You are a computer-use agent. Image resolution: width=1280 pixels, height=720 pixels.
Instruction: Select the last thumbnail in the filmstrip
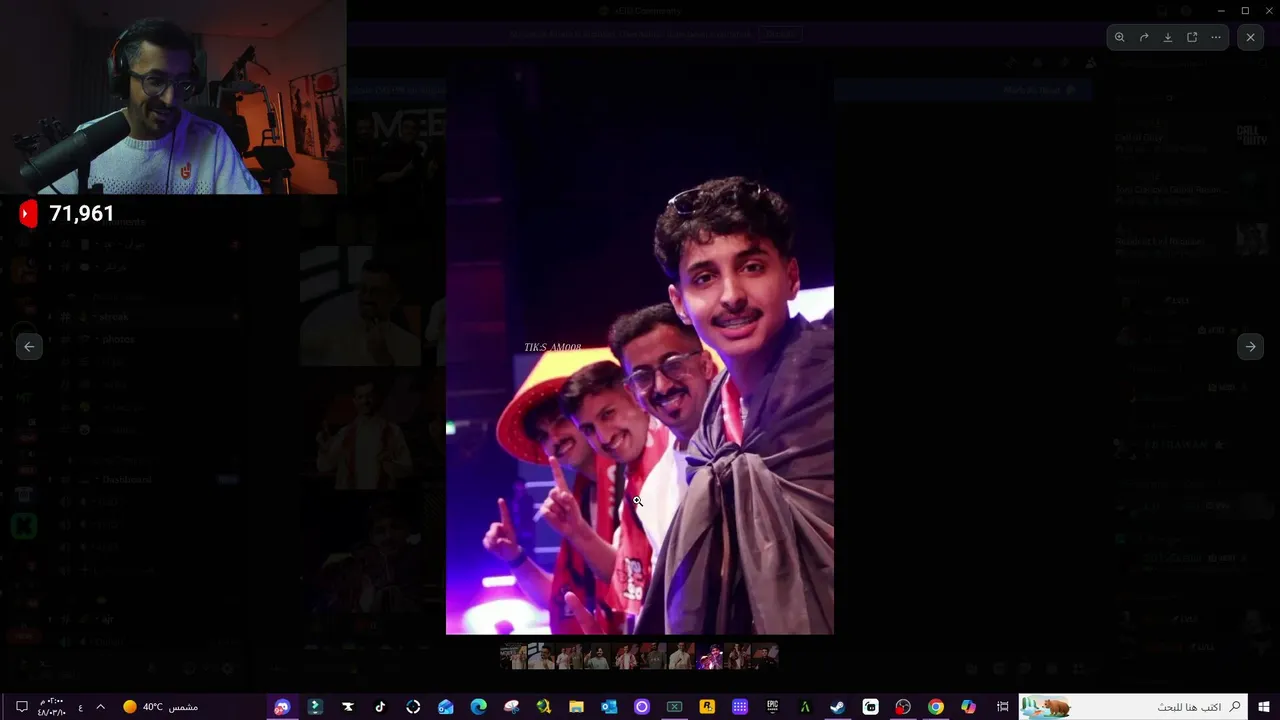(765, 656)
